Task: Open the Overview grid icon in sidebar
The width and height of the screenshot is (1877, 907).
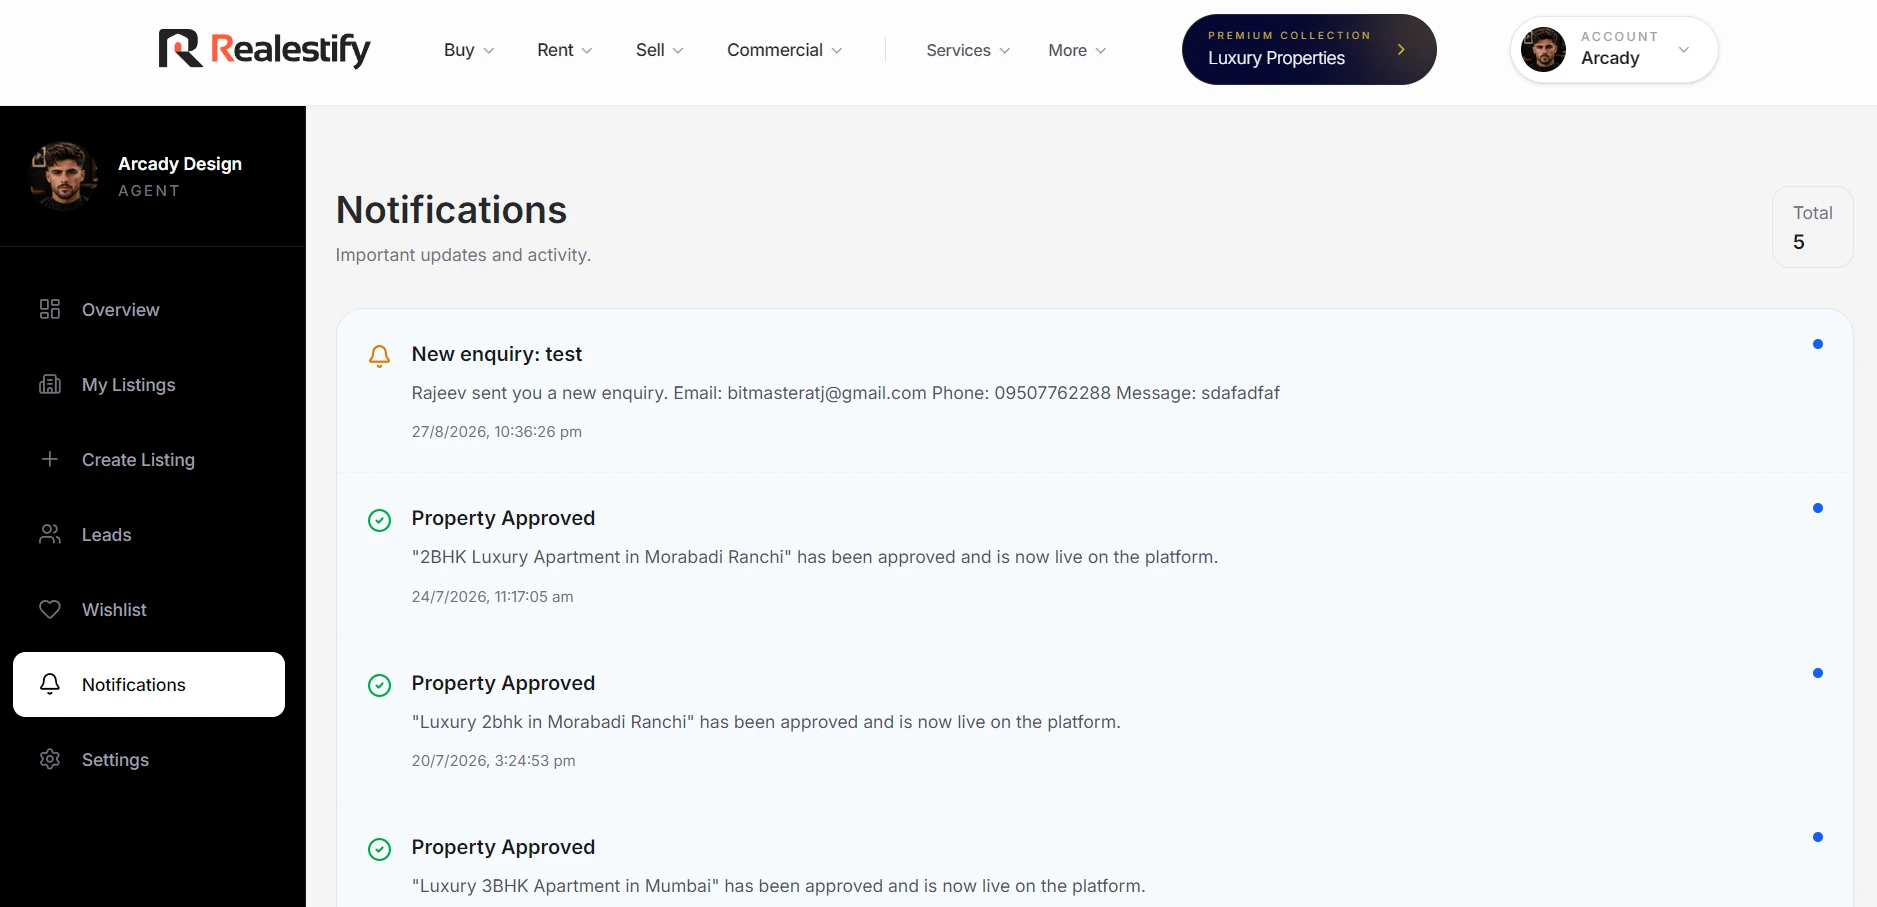Action: point(50,309)
